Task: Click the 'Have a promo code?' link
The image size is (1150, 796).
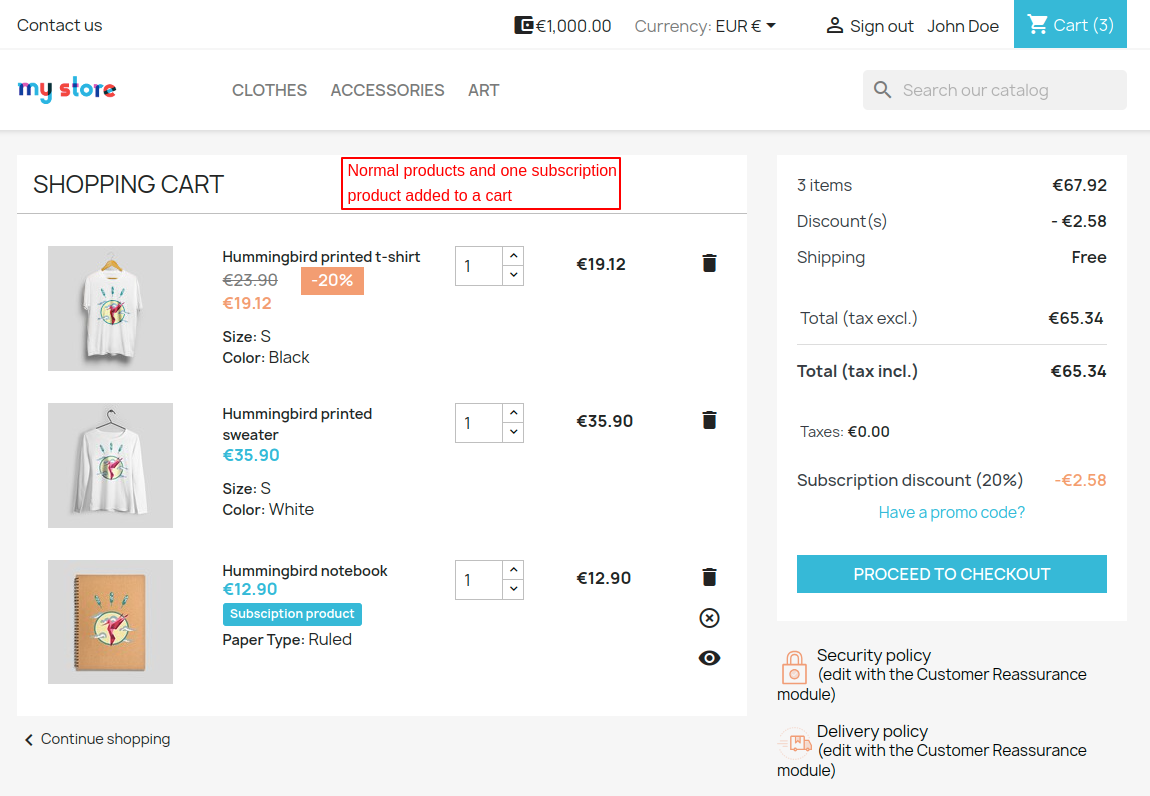Action: (951, 512)
